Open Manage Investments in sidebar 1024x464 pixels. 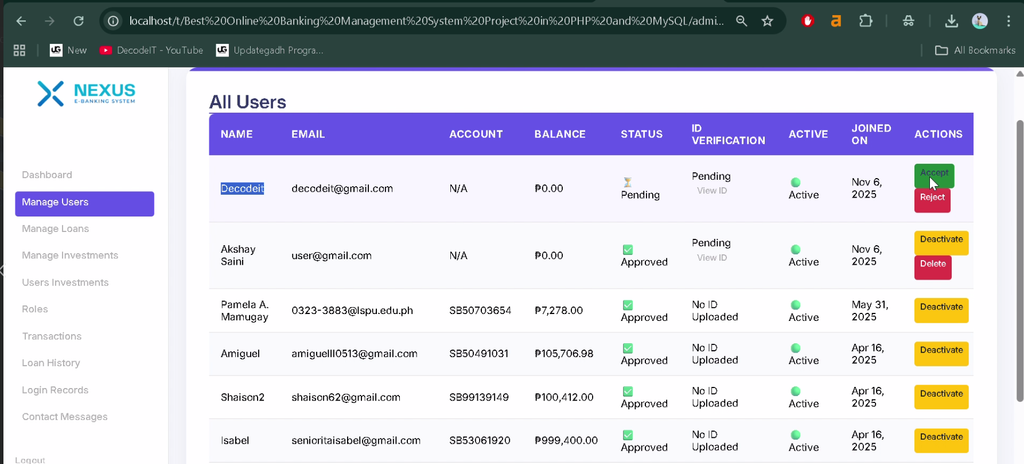pos(70,256)
